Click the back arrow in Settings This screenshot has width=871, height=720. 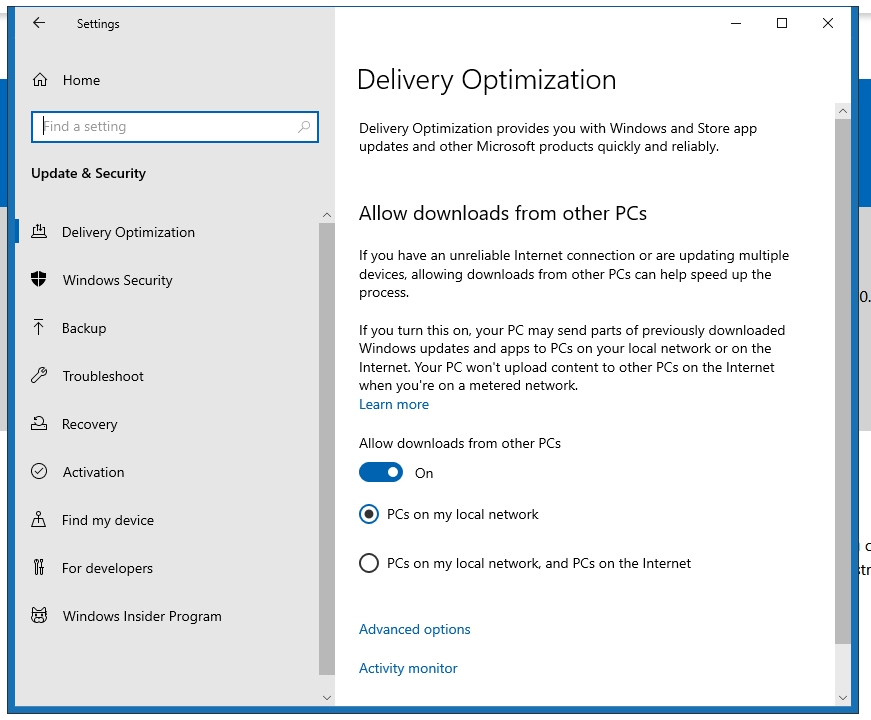[39, 23]
